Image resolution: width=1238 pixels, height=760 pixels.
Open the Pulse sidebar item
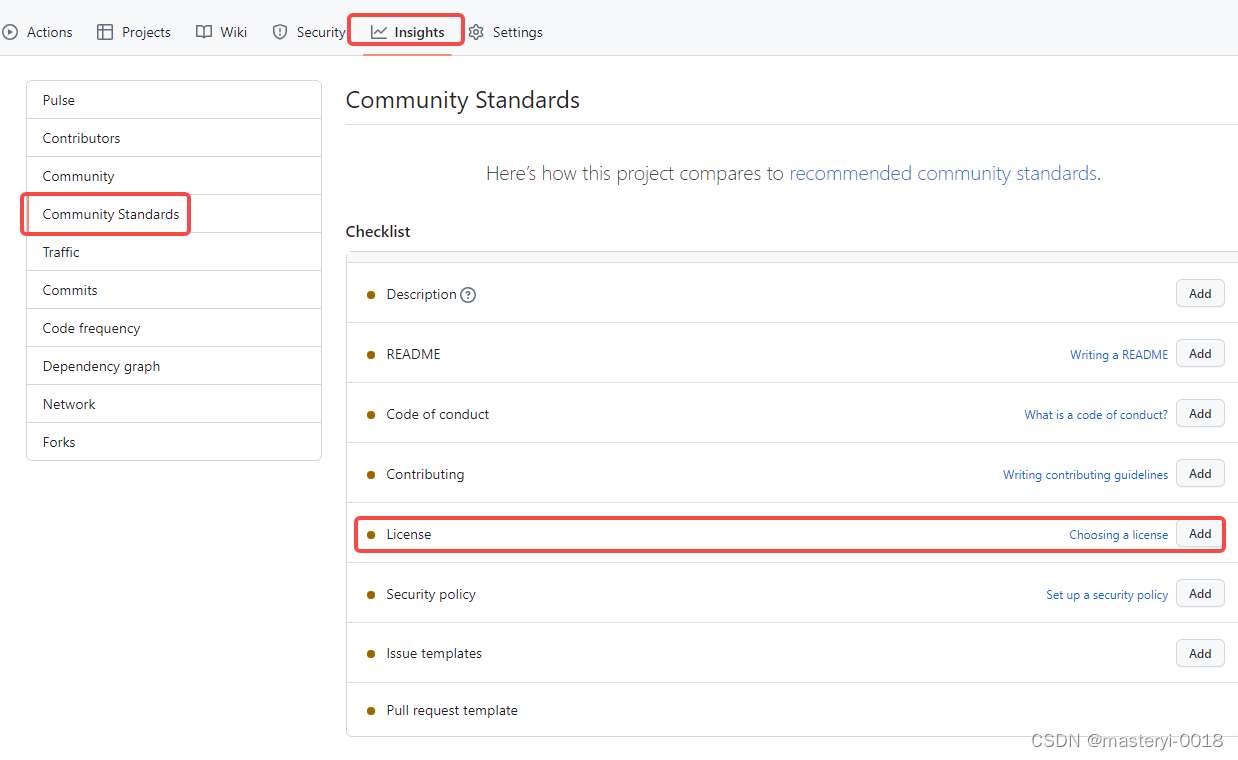(x=174, y=100)
